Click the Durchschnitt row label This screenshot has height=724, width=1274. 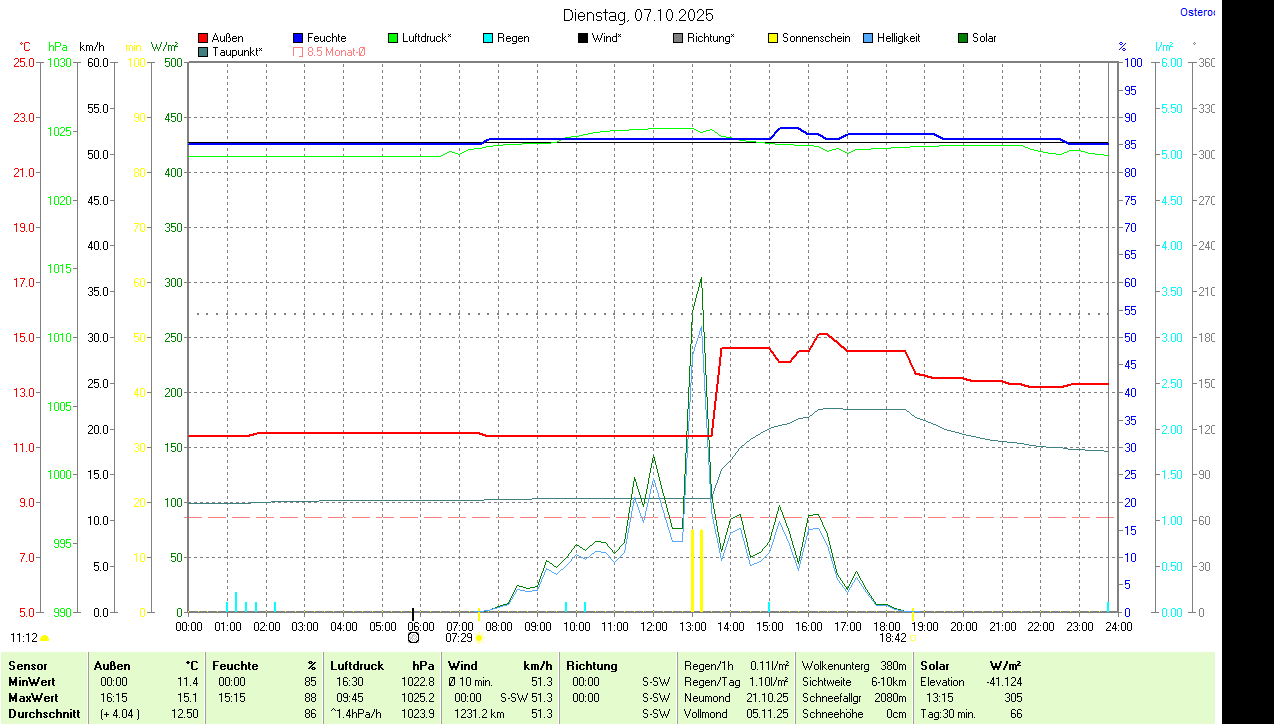(43, 714)
